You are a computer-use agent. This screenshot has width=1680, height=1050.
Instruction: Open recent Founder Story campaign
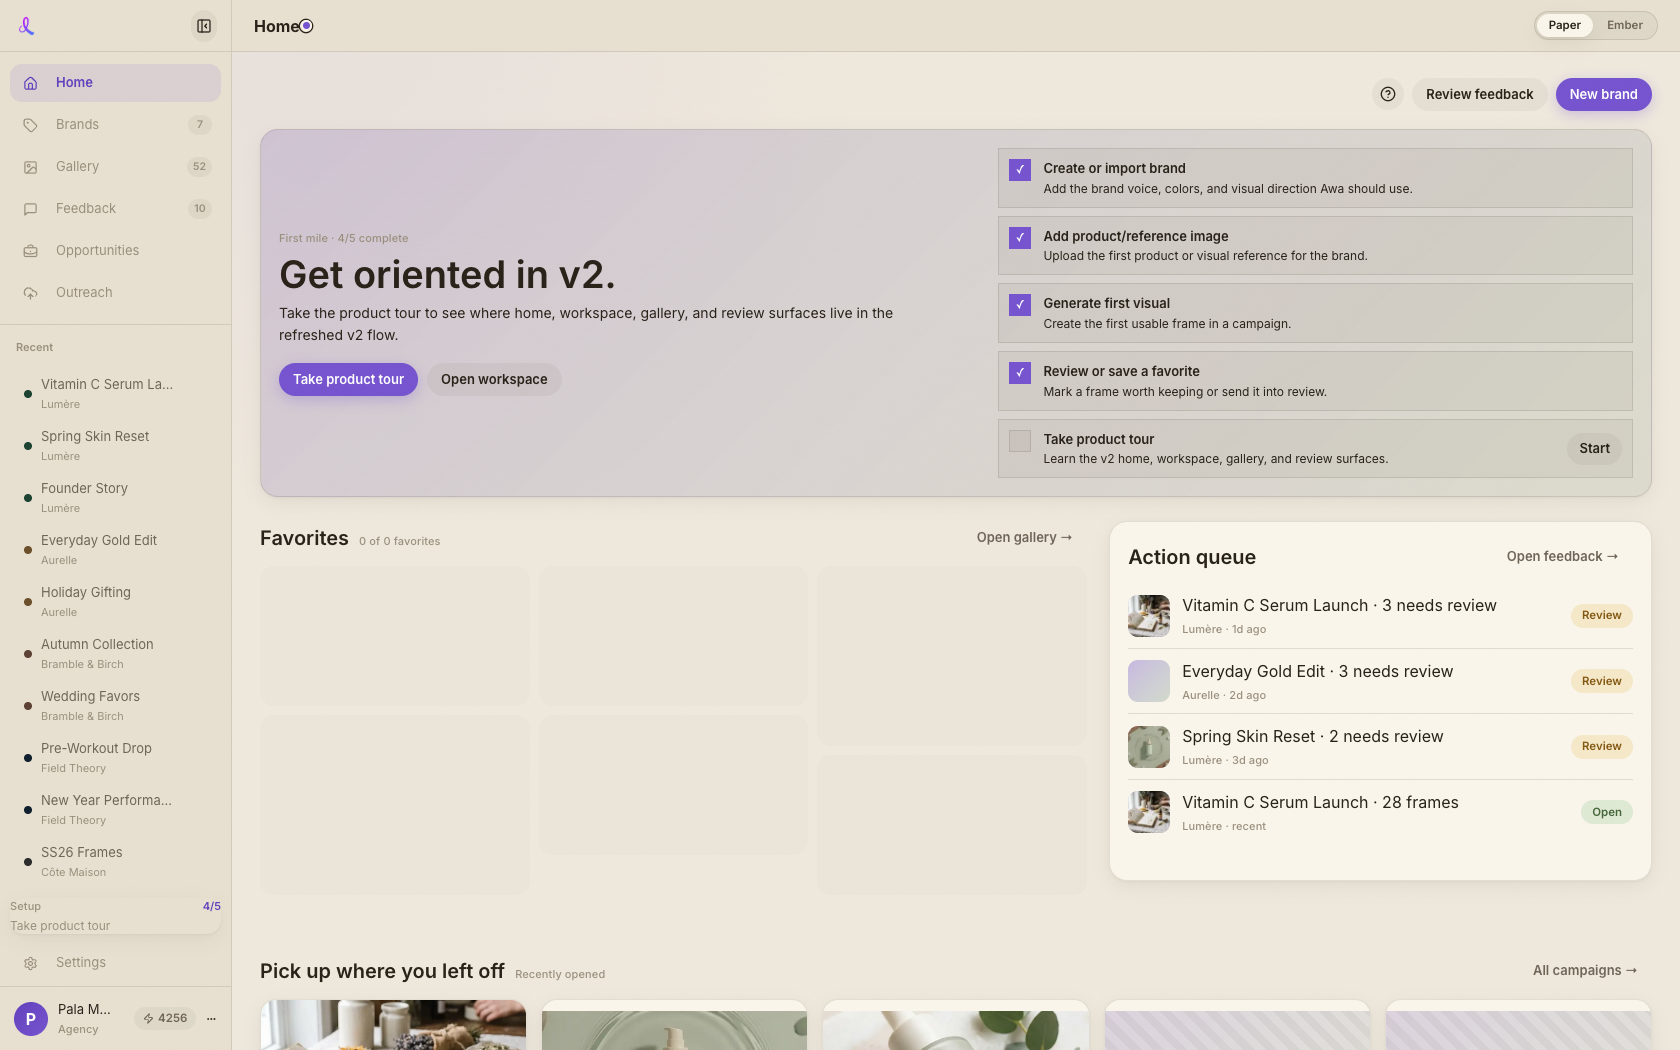click(115, 498)
